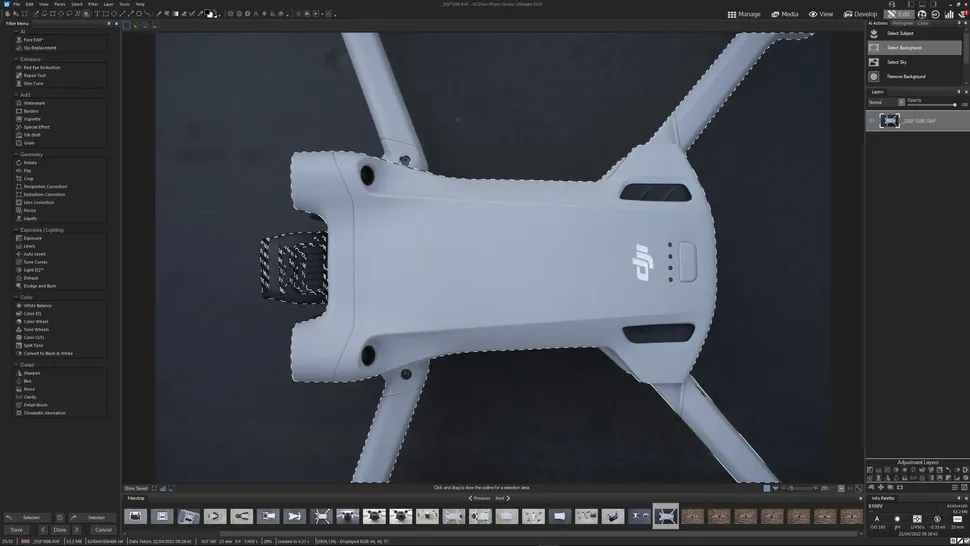
Task: Choose the Red Eye Reduction tool
Action: pyautogui.click(x=42, y=67)
